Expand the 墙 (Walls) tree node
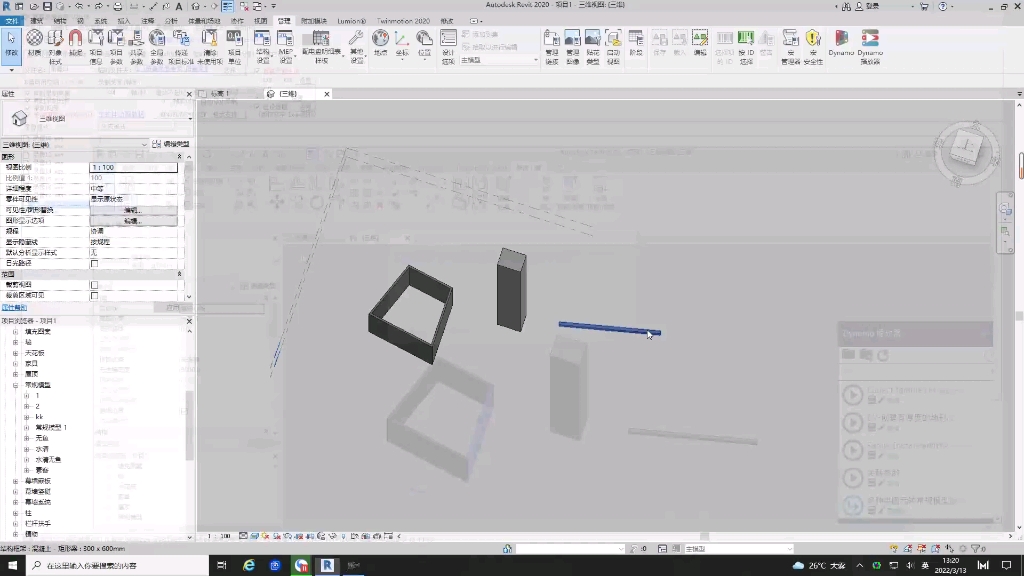 pyautogui.click(x=15, y=343)
